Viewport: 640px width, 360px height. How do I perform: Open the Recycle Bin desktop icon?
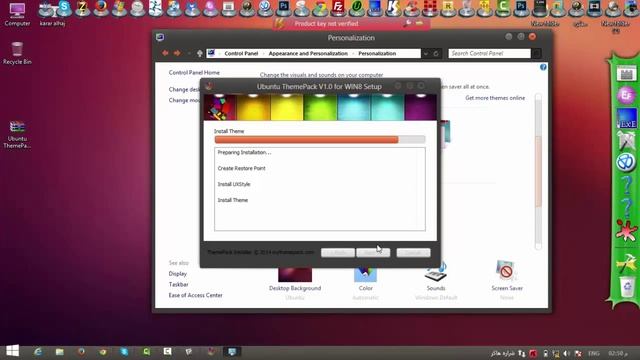tap(17, 53)
